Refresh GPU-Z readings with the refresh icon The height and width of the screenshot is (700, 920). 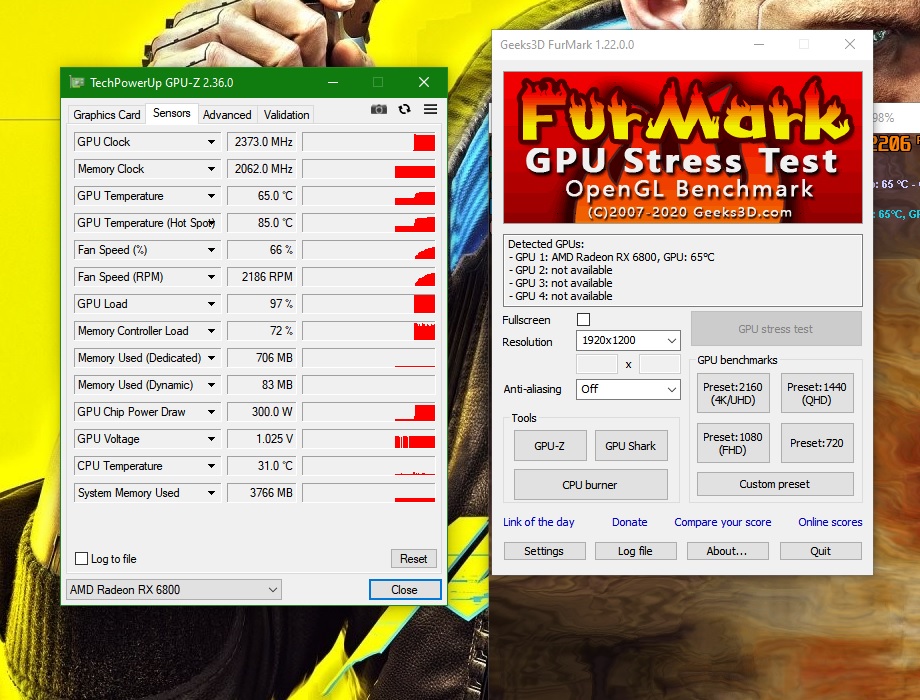(x=403, y=110)
